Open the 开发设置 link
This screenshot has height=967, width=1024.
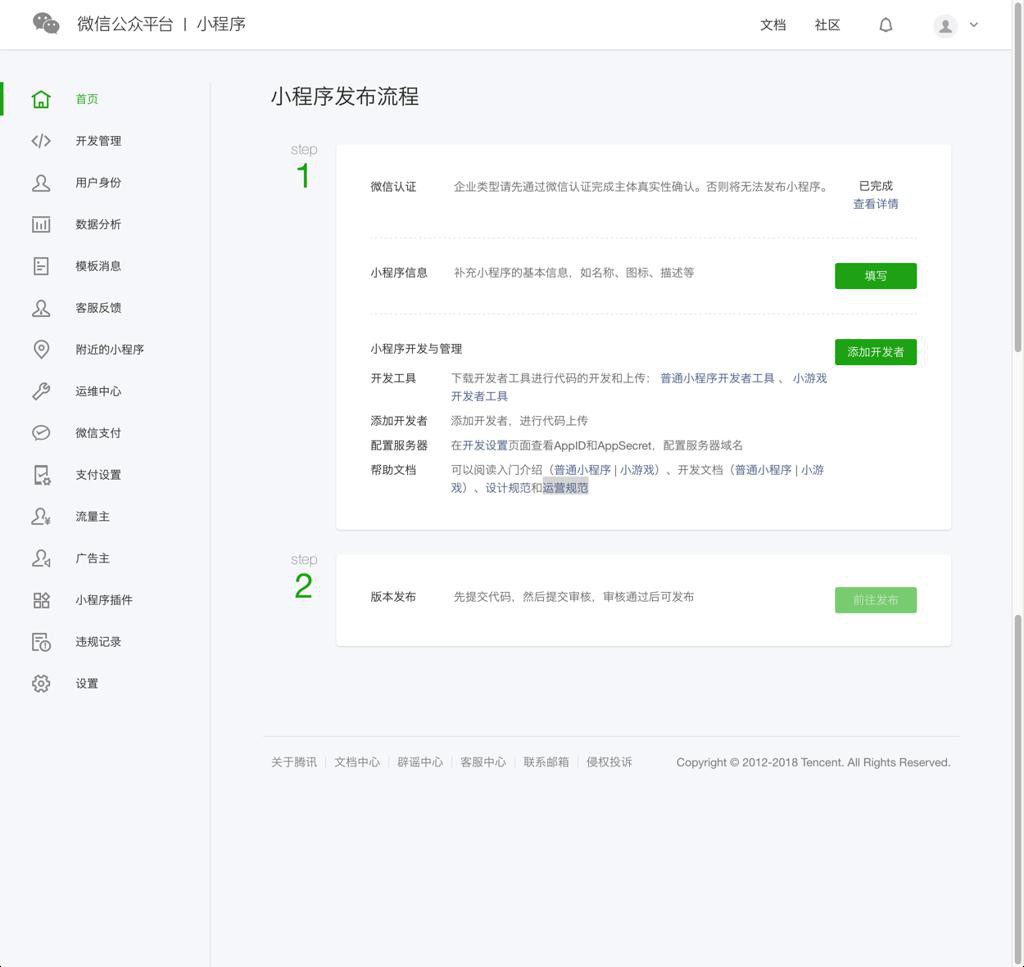[485, 445]
